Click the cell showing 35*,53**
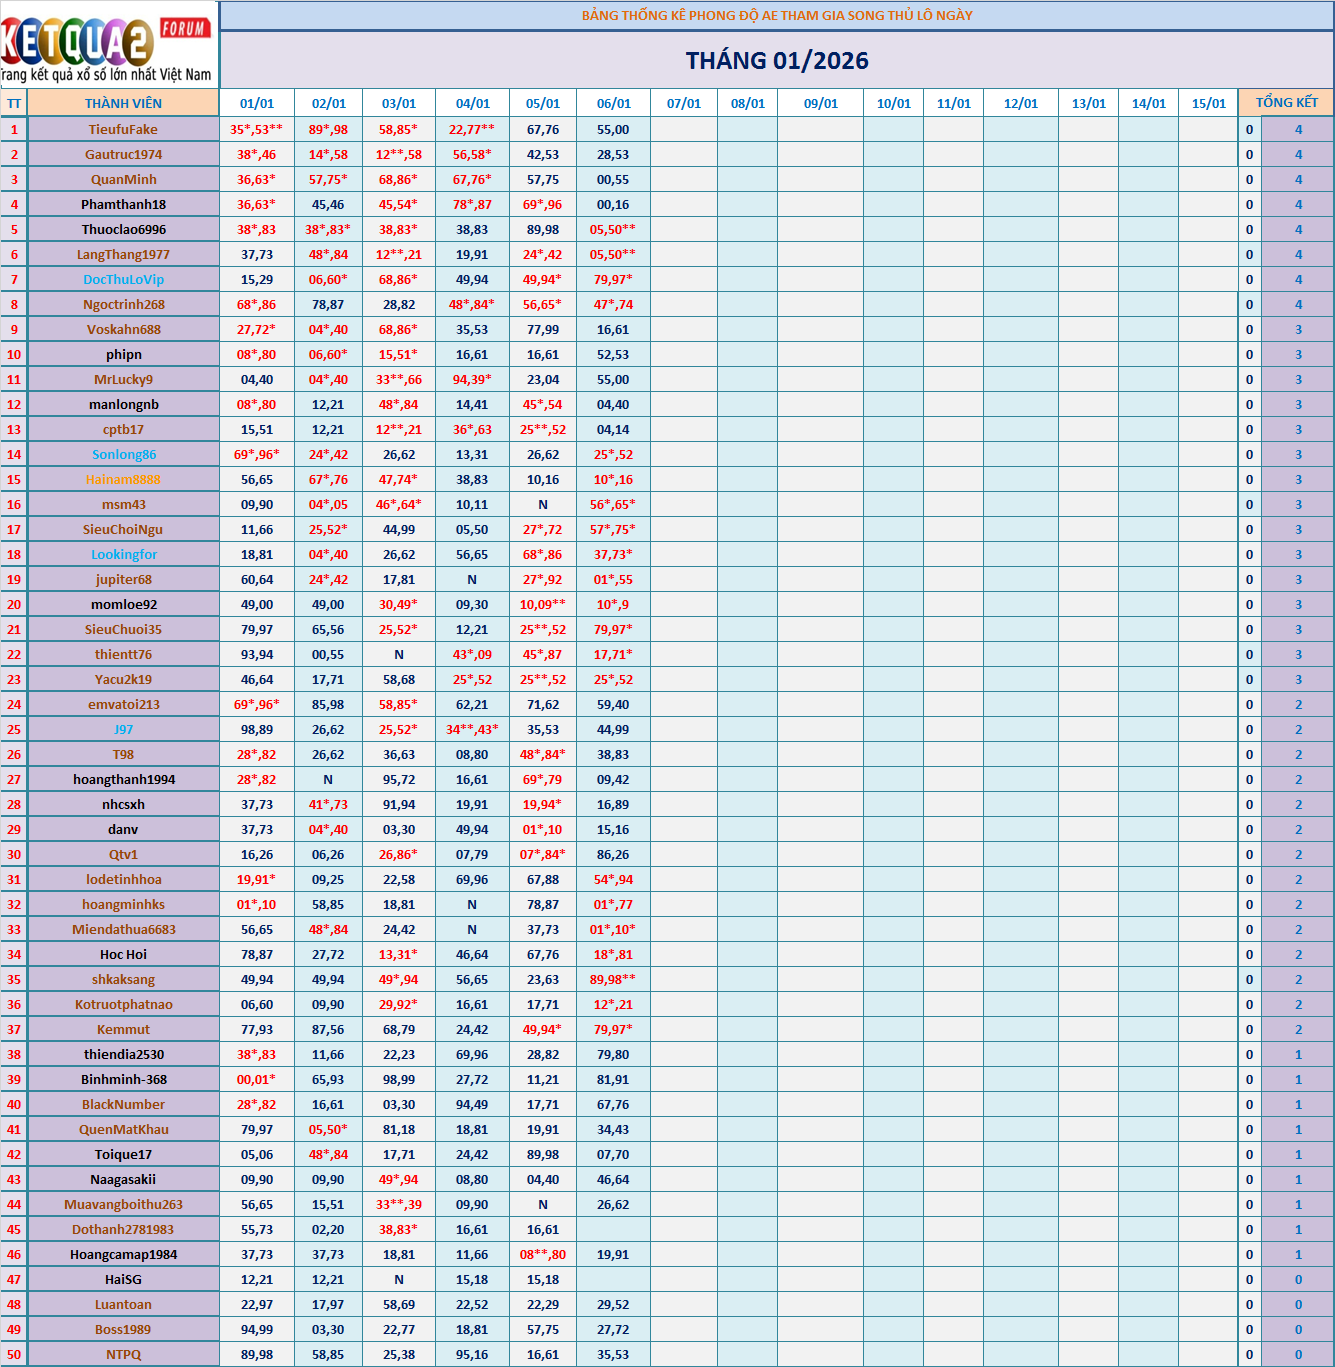 (x=257, y=129)
